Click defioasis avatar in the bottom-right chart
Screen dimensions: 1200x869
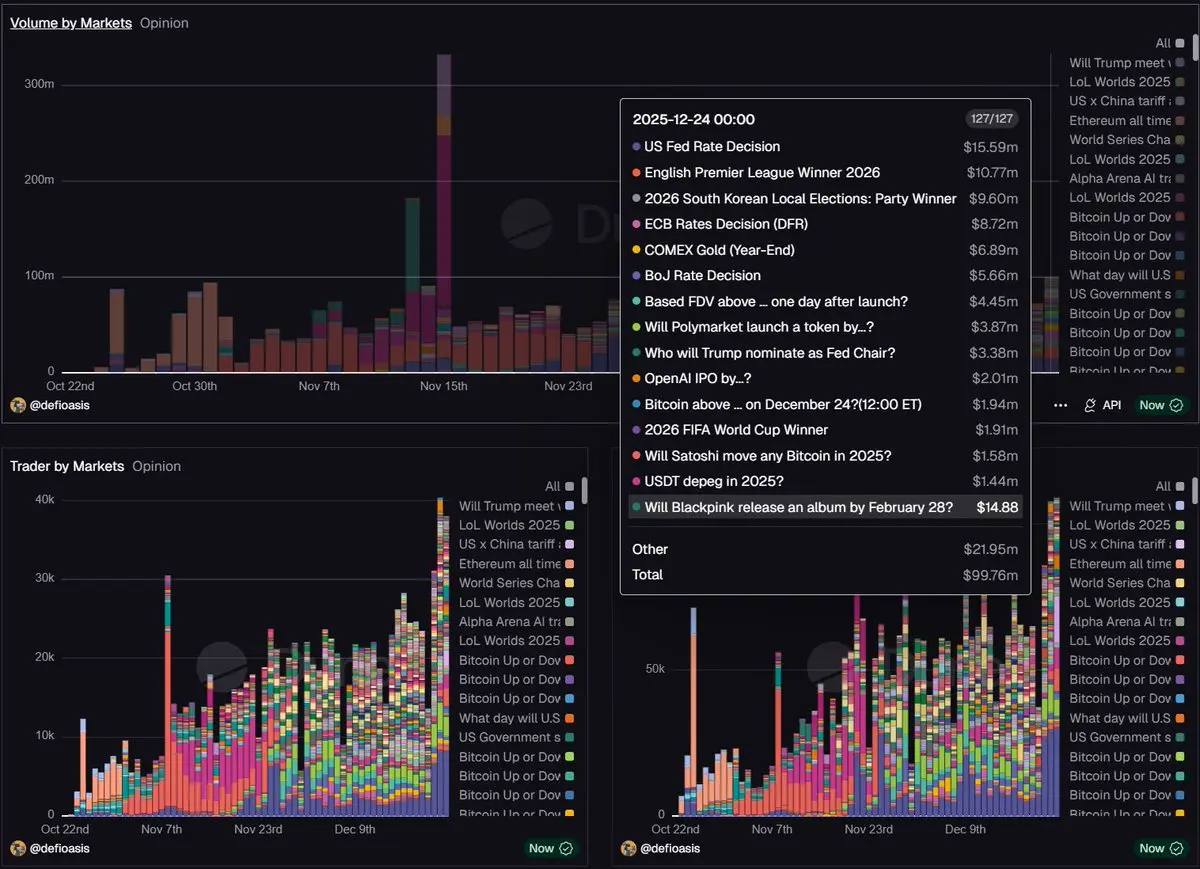(x=628, y=848)
